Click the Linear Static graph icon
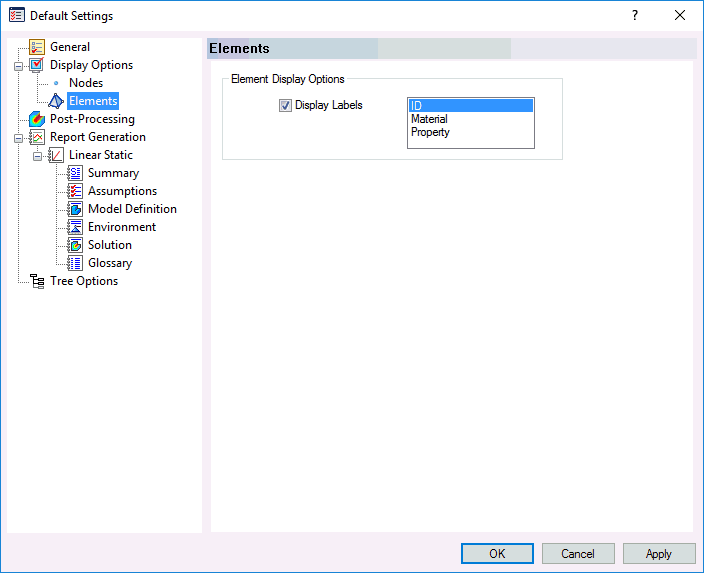The image size is (704, 573). click(56, 155)
